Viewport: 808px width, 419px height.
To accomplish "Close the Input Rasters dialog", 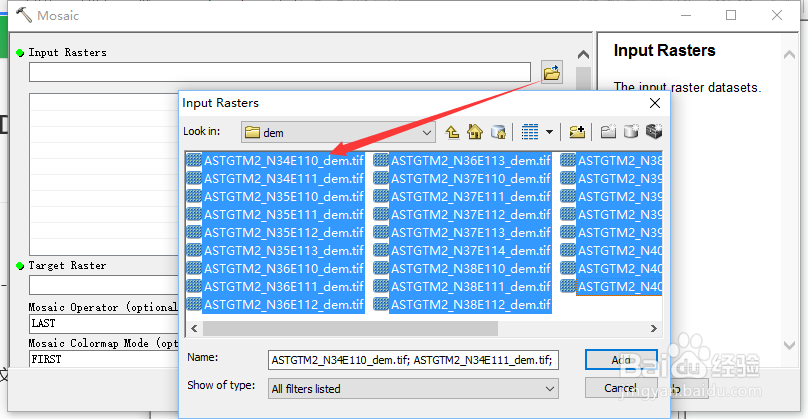I will tap(655, 103).
